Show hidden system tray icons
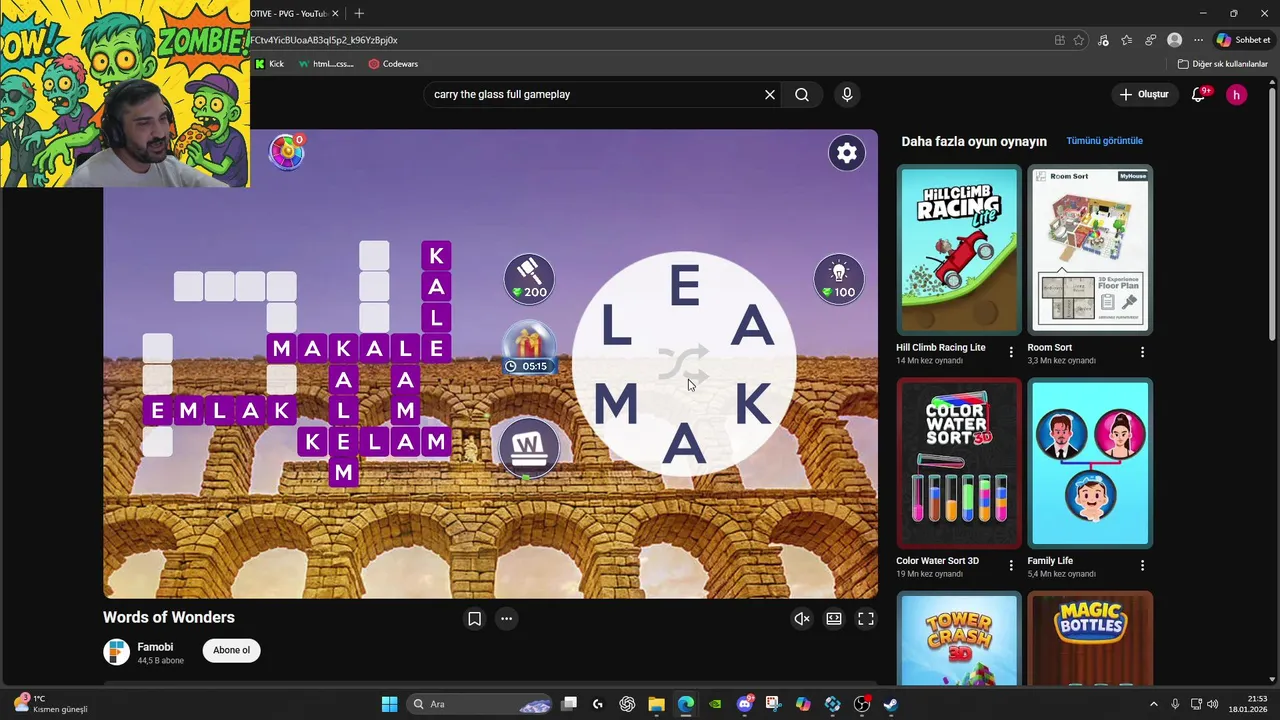The width and height of the screenshot is (1280, 720). click(1153, 704)
